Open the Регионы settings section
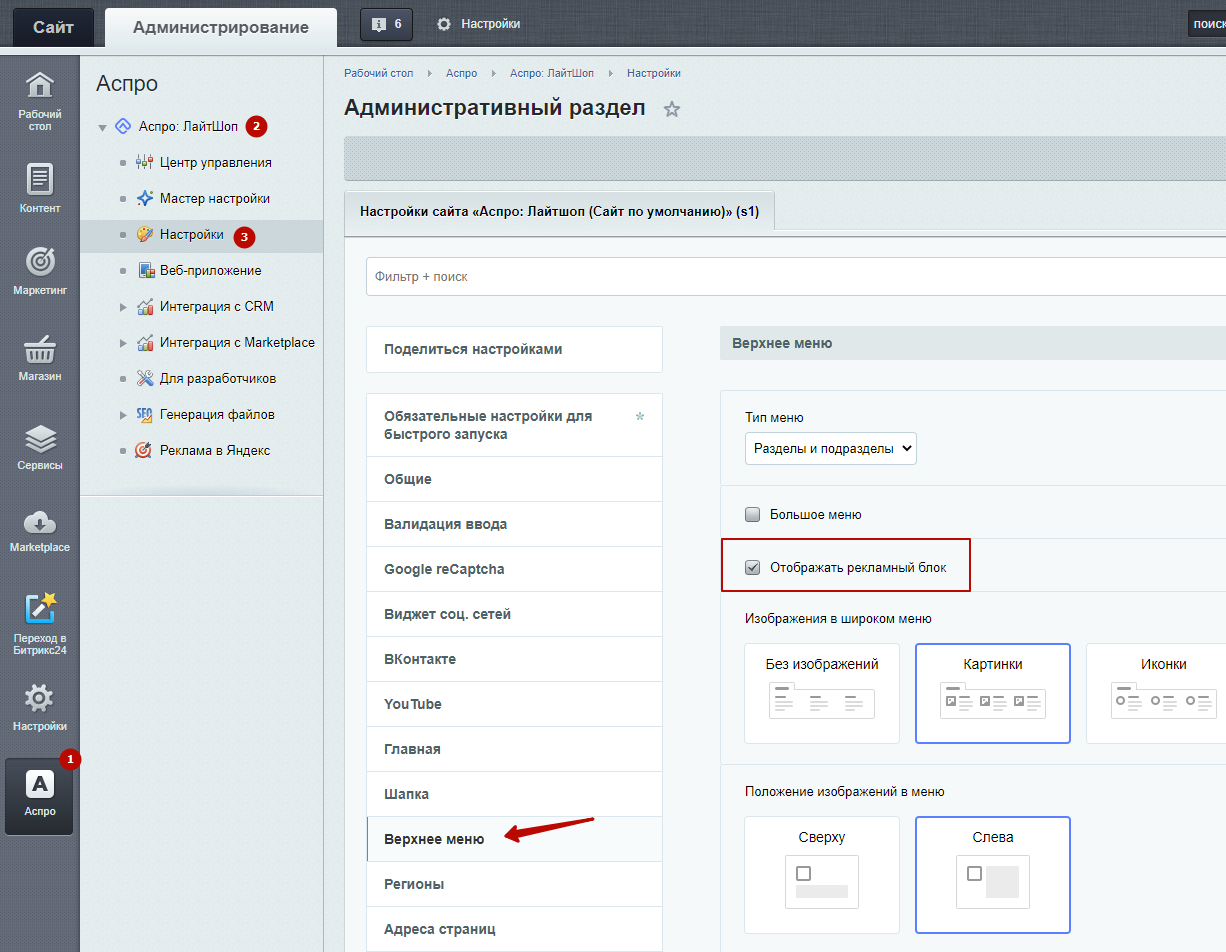 pyautogui.click(x=514, y=884)
